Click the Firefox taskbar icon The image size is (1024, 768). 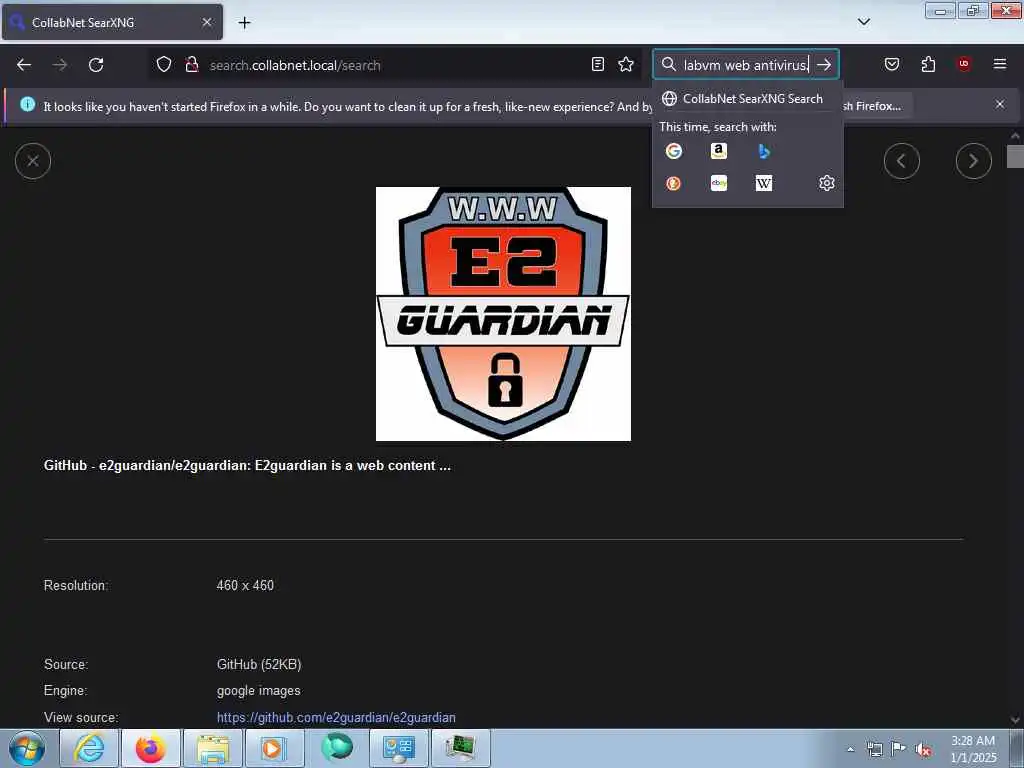(x=151, y=748)
